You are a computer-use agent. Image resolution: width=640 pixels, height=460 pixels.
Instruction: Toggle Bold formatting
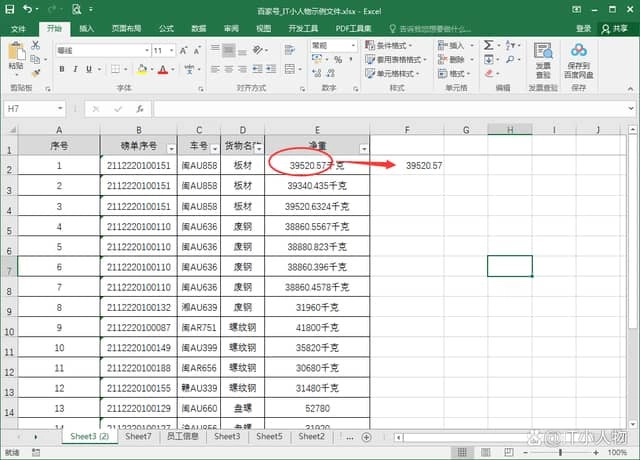pyautogui.click(x=62, y=69)
